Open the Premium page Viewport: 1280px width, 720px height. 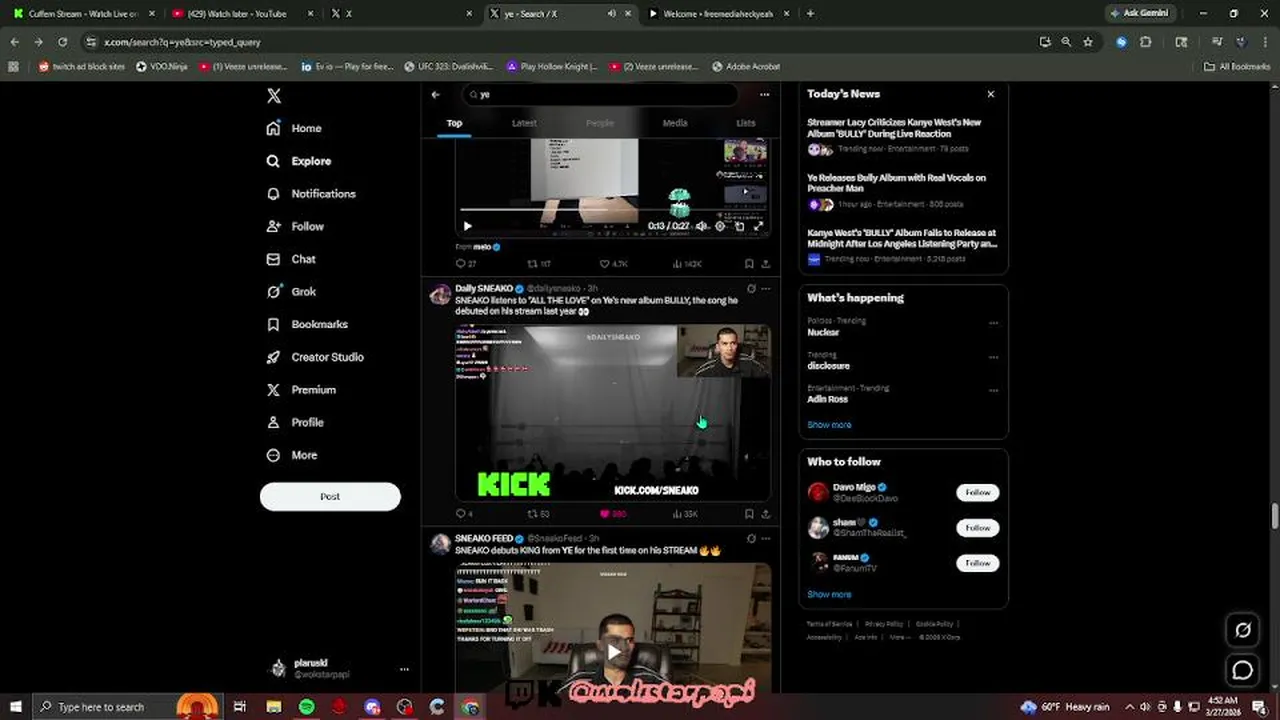(x=301, y=390)
